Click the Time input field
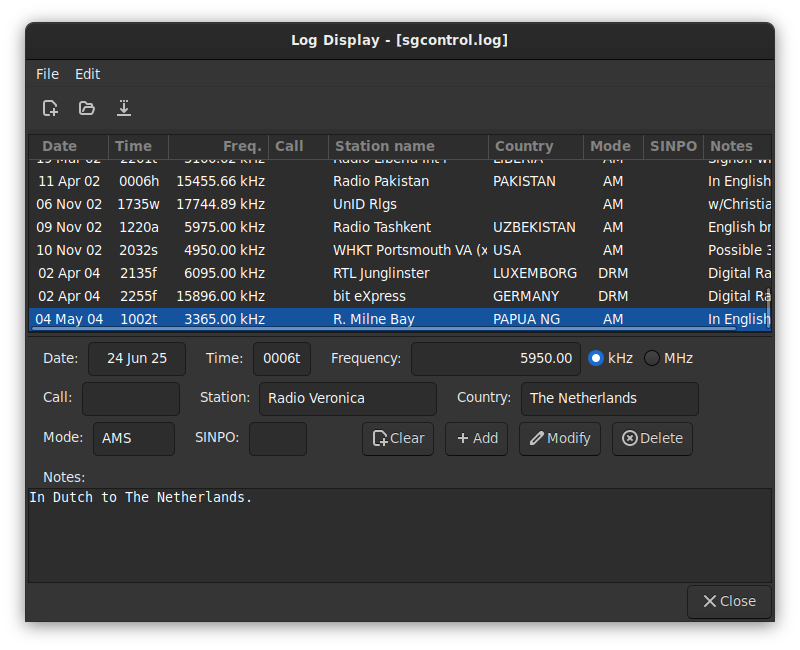This screenshot has width=800, height=650. pyautogui.click(x=282, y=359)
